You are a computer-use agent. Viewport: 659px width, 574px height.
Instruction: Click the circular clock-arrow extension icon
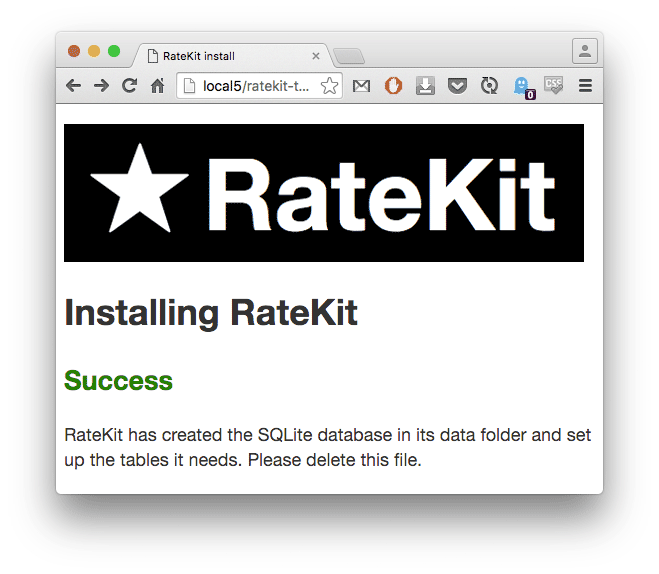click(489, 86)
